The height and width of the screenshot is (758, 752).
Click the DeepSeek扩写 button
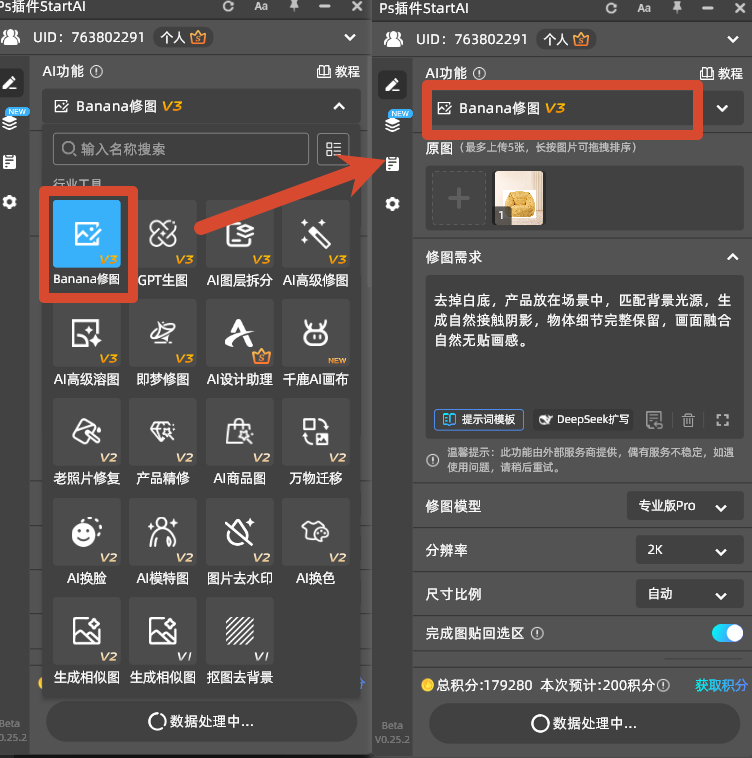click(584, 420)
